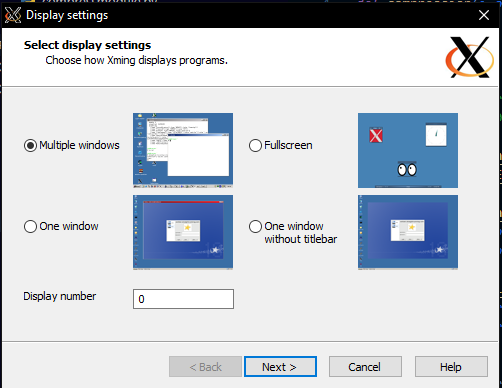Click the Multiple windows label text
This screenshot has height=388, width=502.
coord(79,145)
